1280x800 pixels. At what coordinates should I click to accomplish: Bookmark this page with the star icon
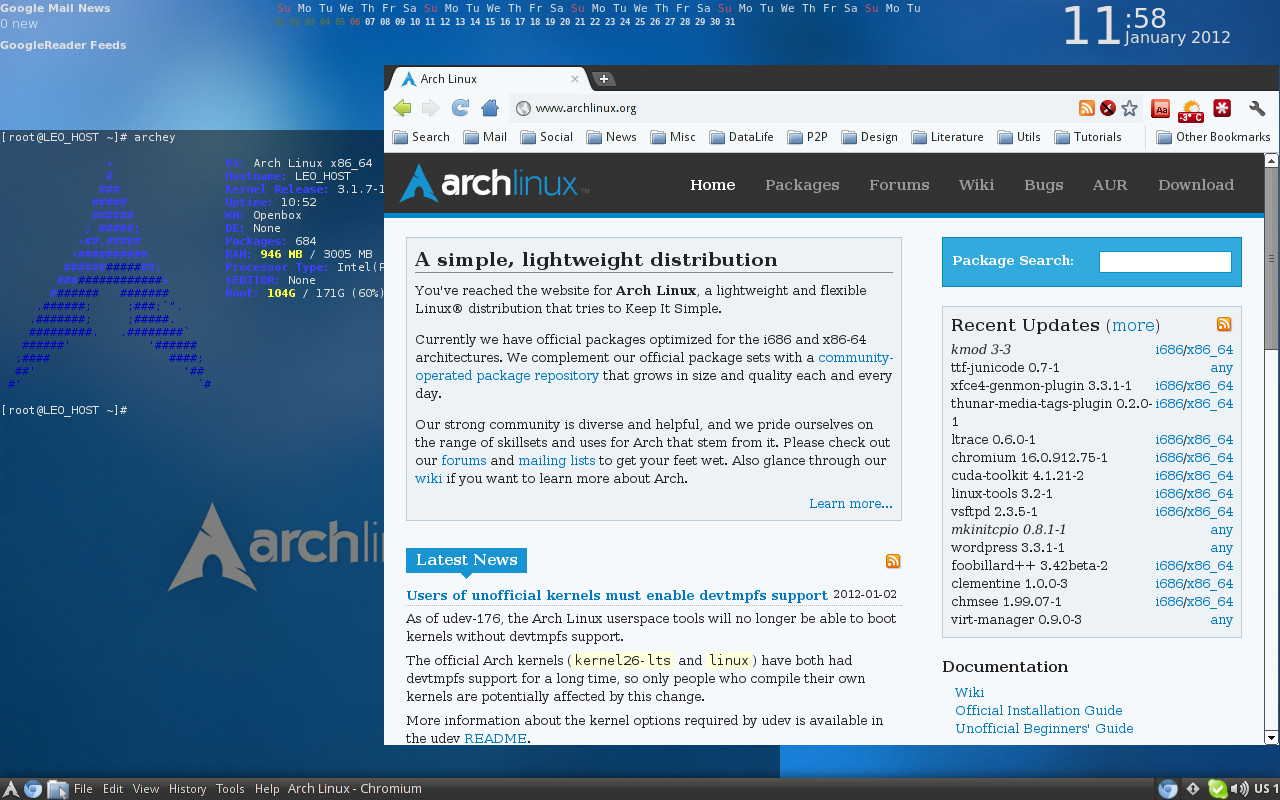(1129, 108)
